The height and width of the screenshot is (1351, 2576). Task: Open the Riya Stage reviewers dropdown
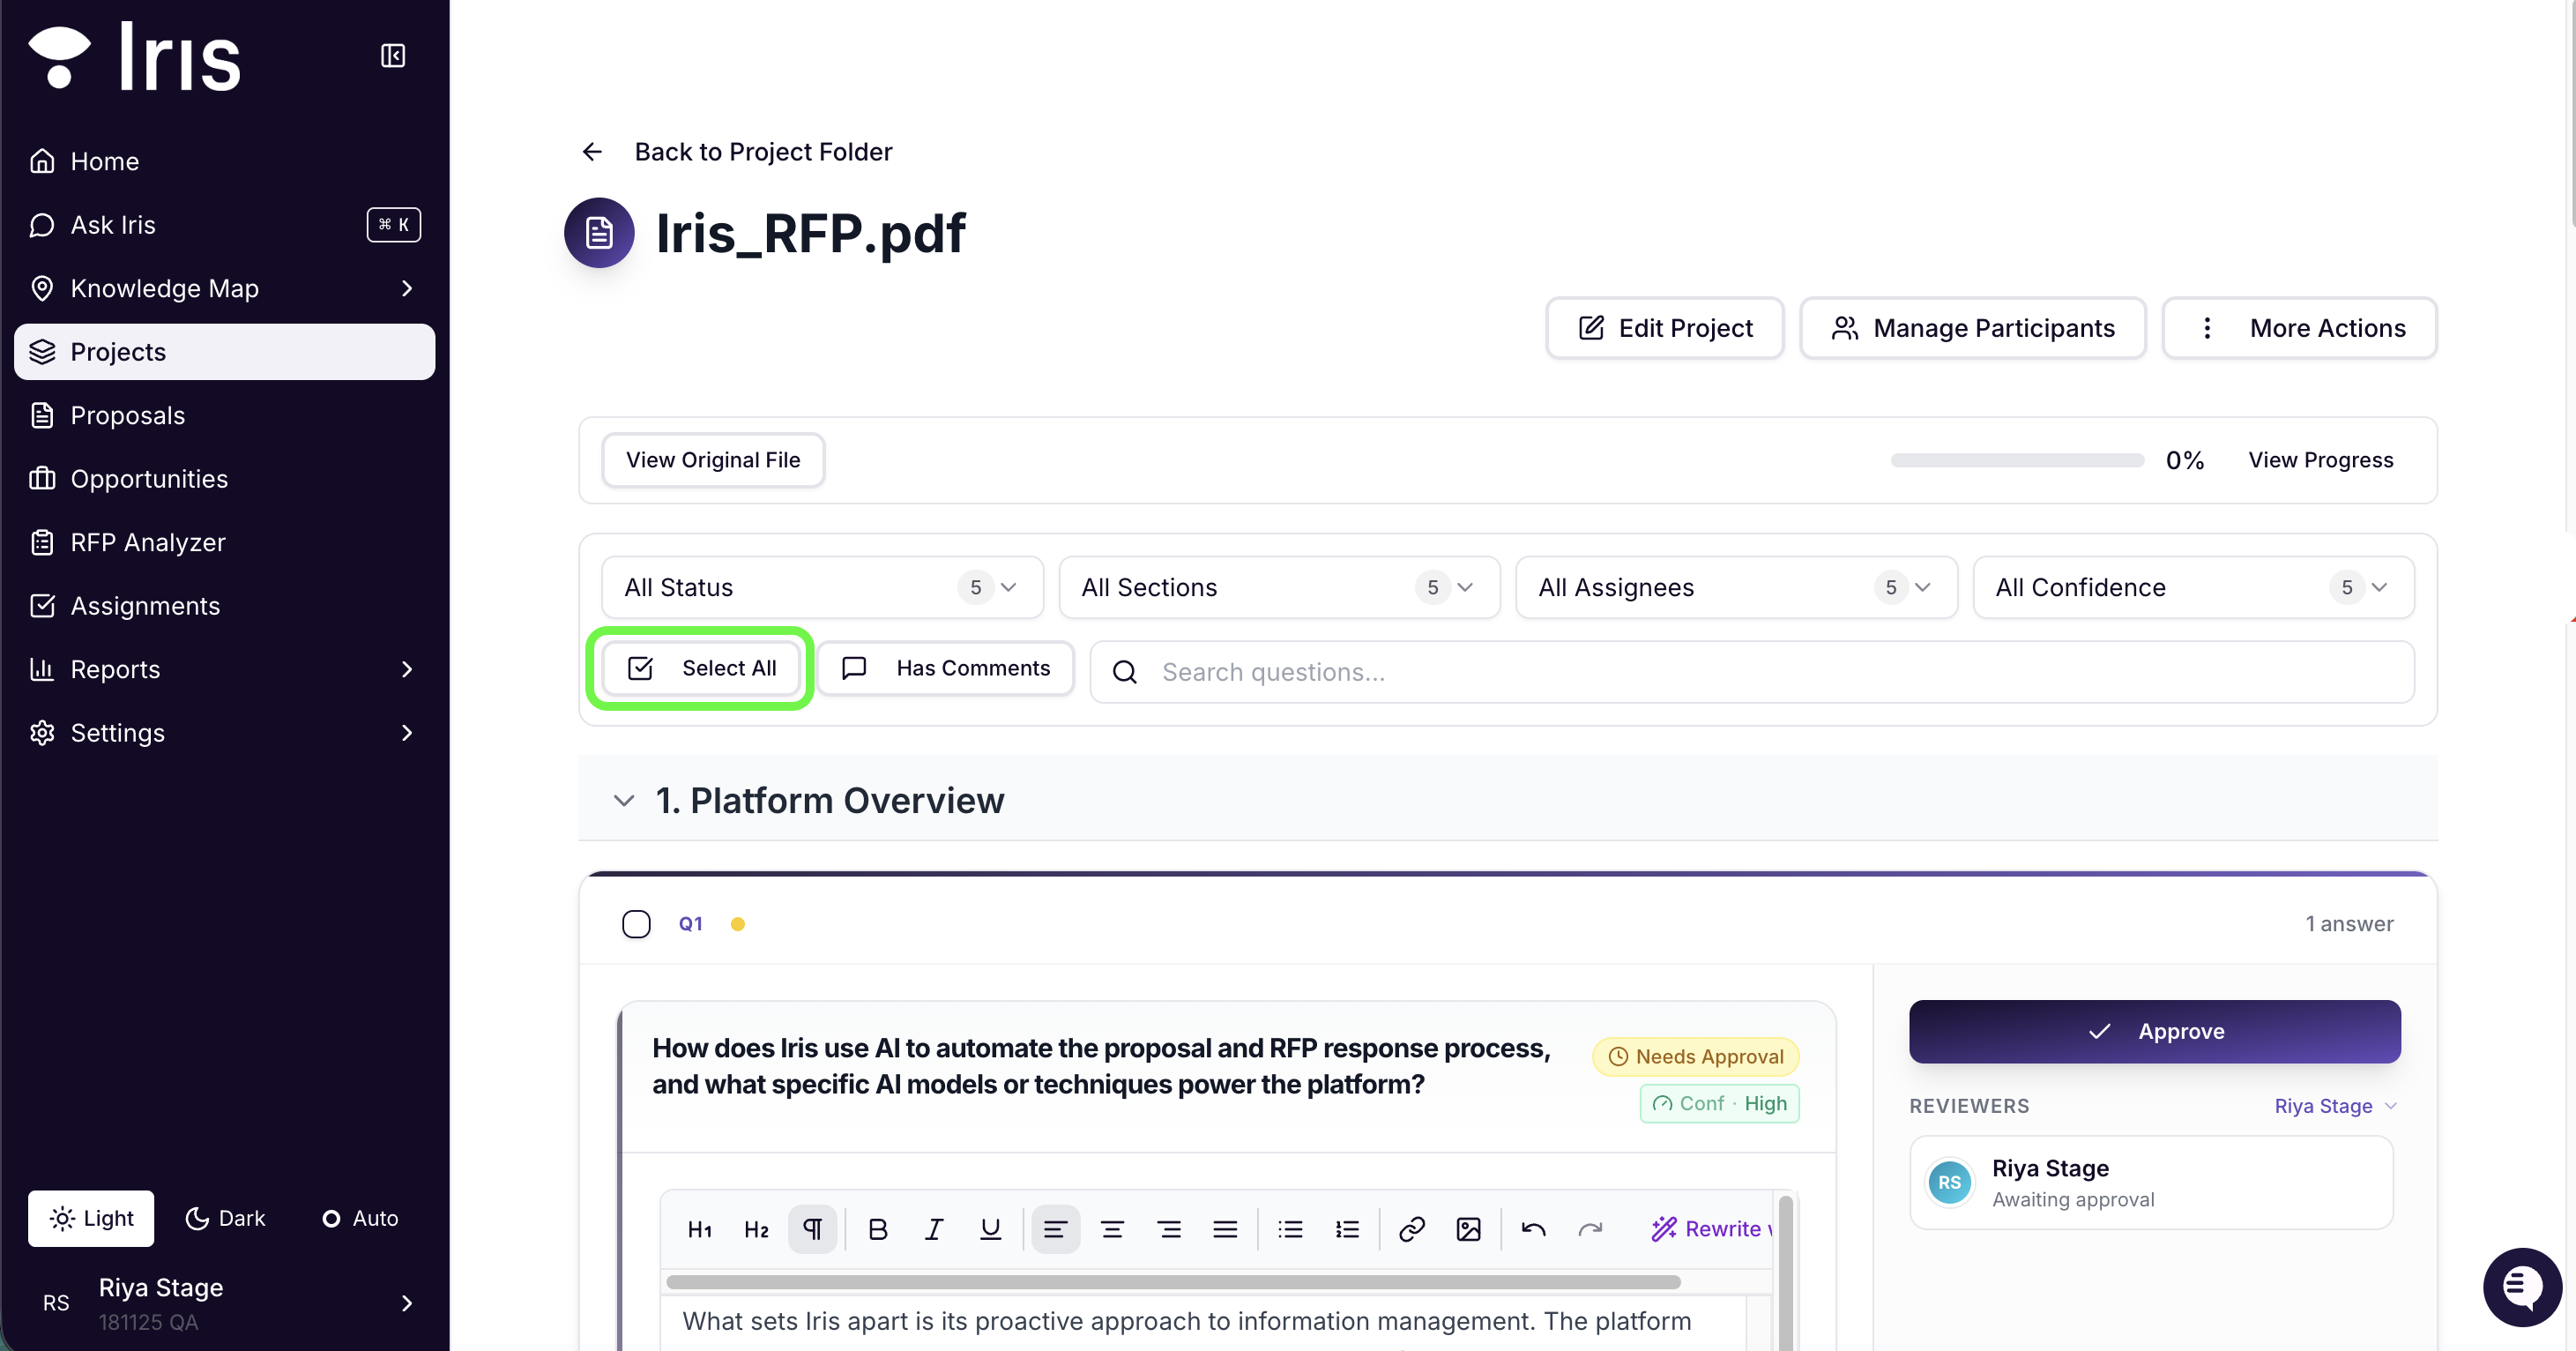coord(2335,1106)
